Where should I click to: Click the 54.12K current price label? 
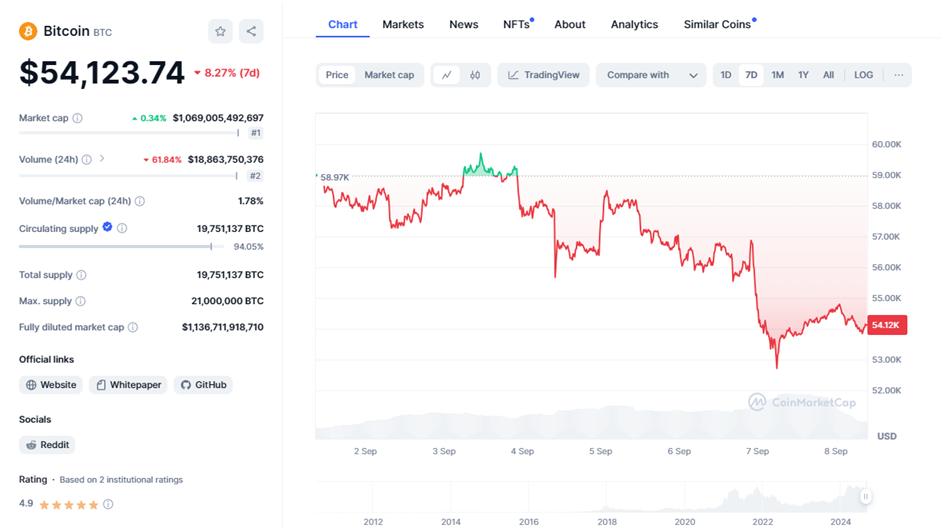pos(887,325)
